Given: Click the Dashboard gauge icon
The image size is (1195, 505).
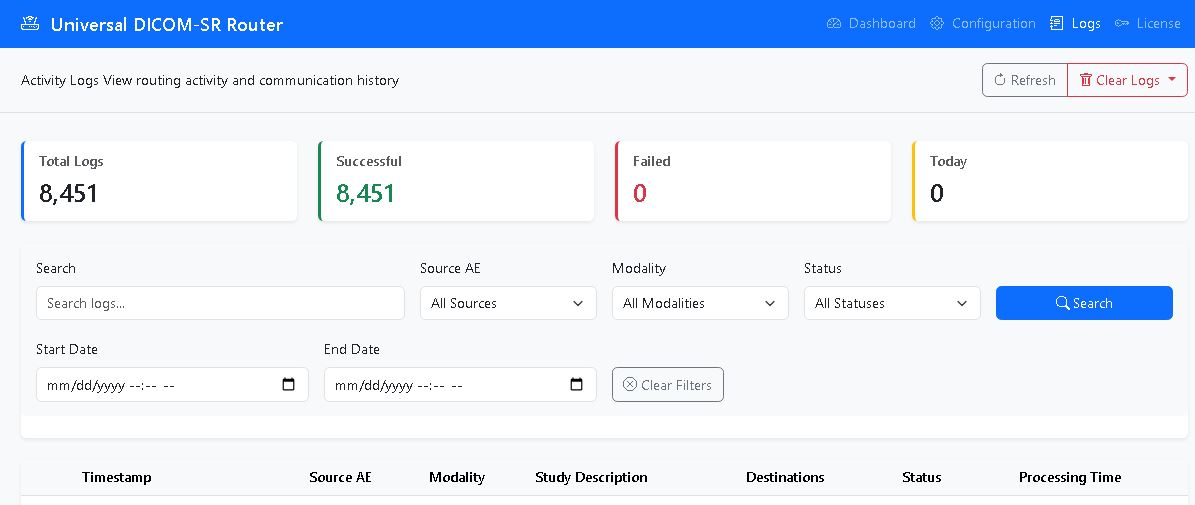Looking at the screenshot, I should (x=834, y=23).
